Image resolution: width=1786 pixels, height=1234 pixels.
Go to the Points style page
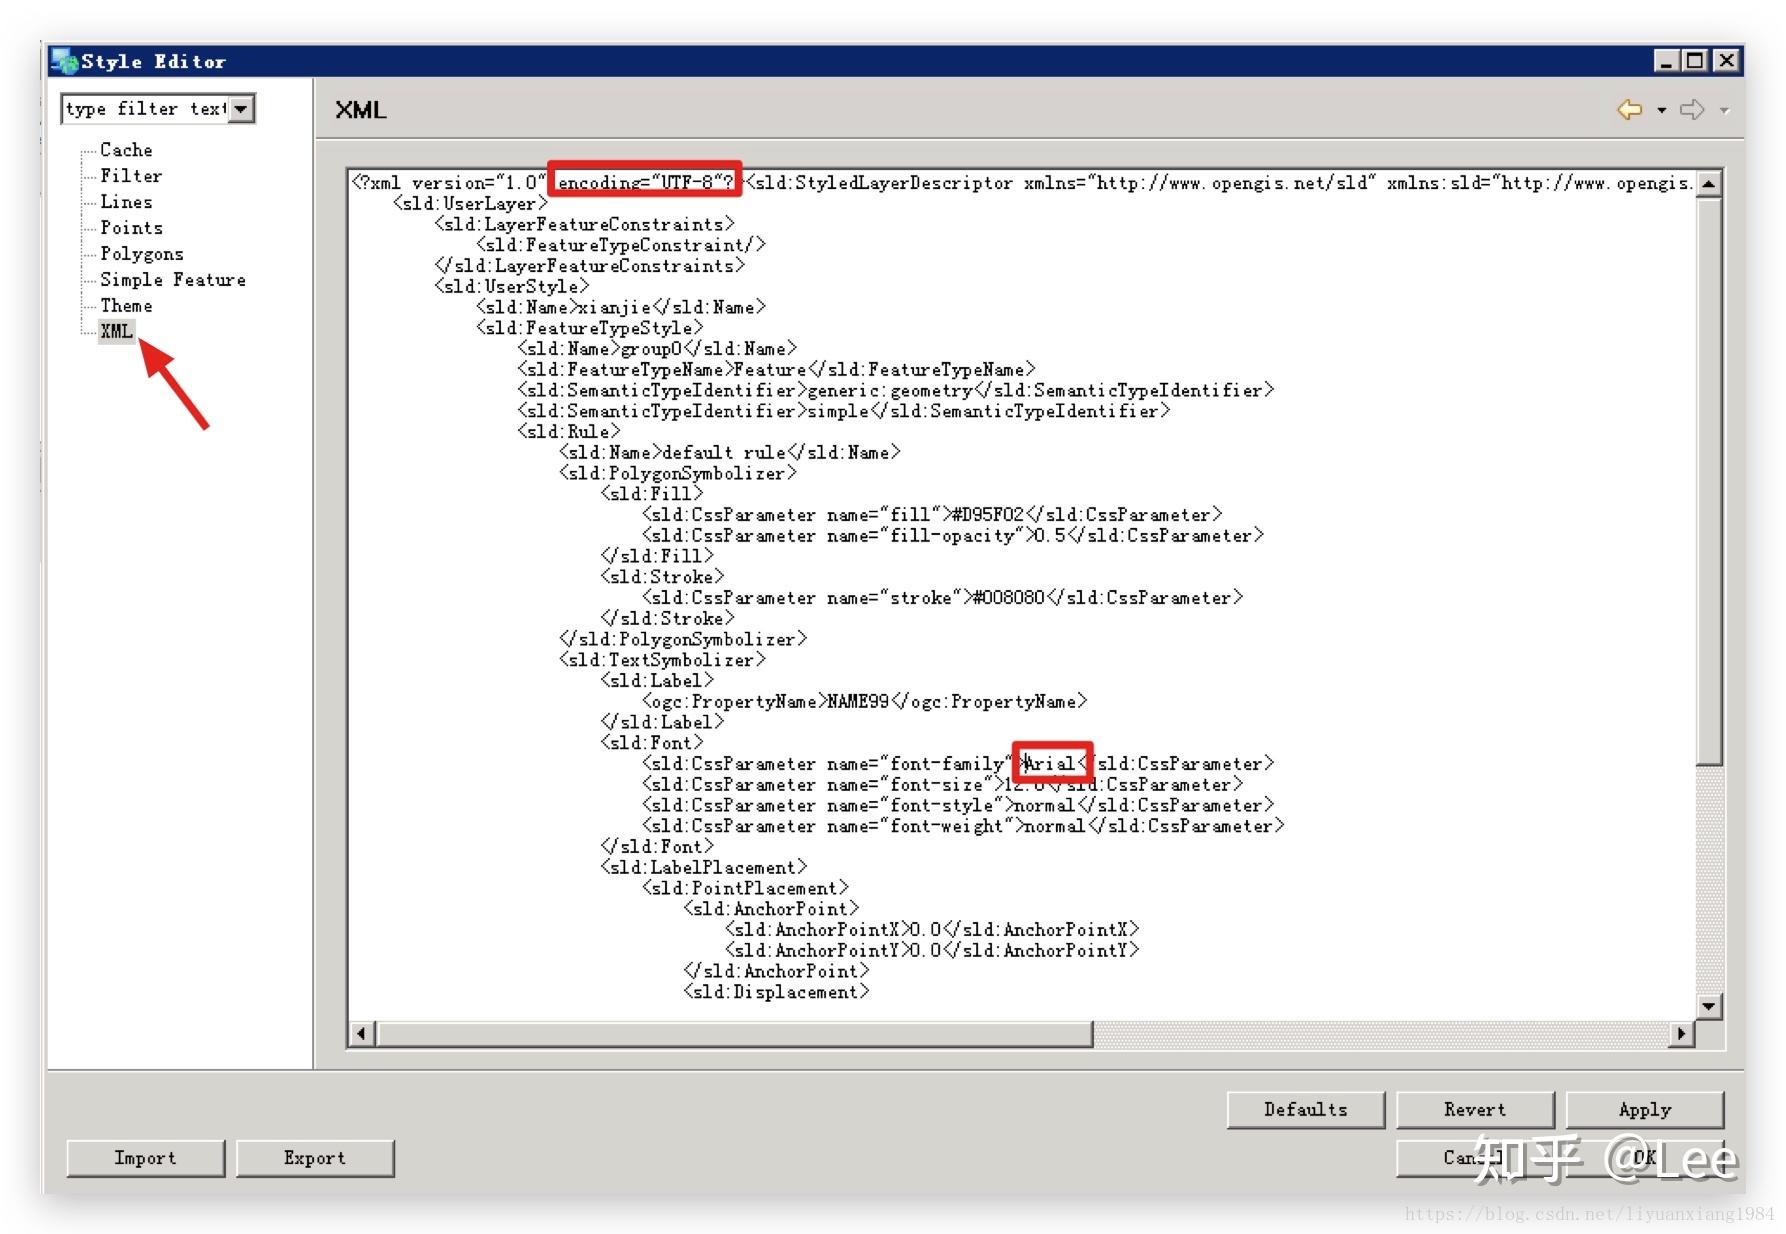coord(131,228)
